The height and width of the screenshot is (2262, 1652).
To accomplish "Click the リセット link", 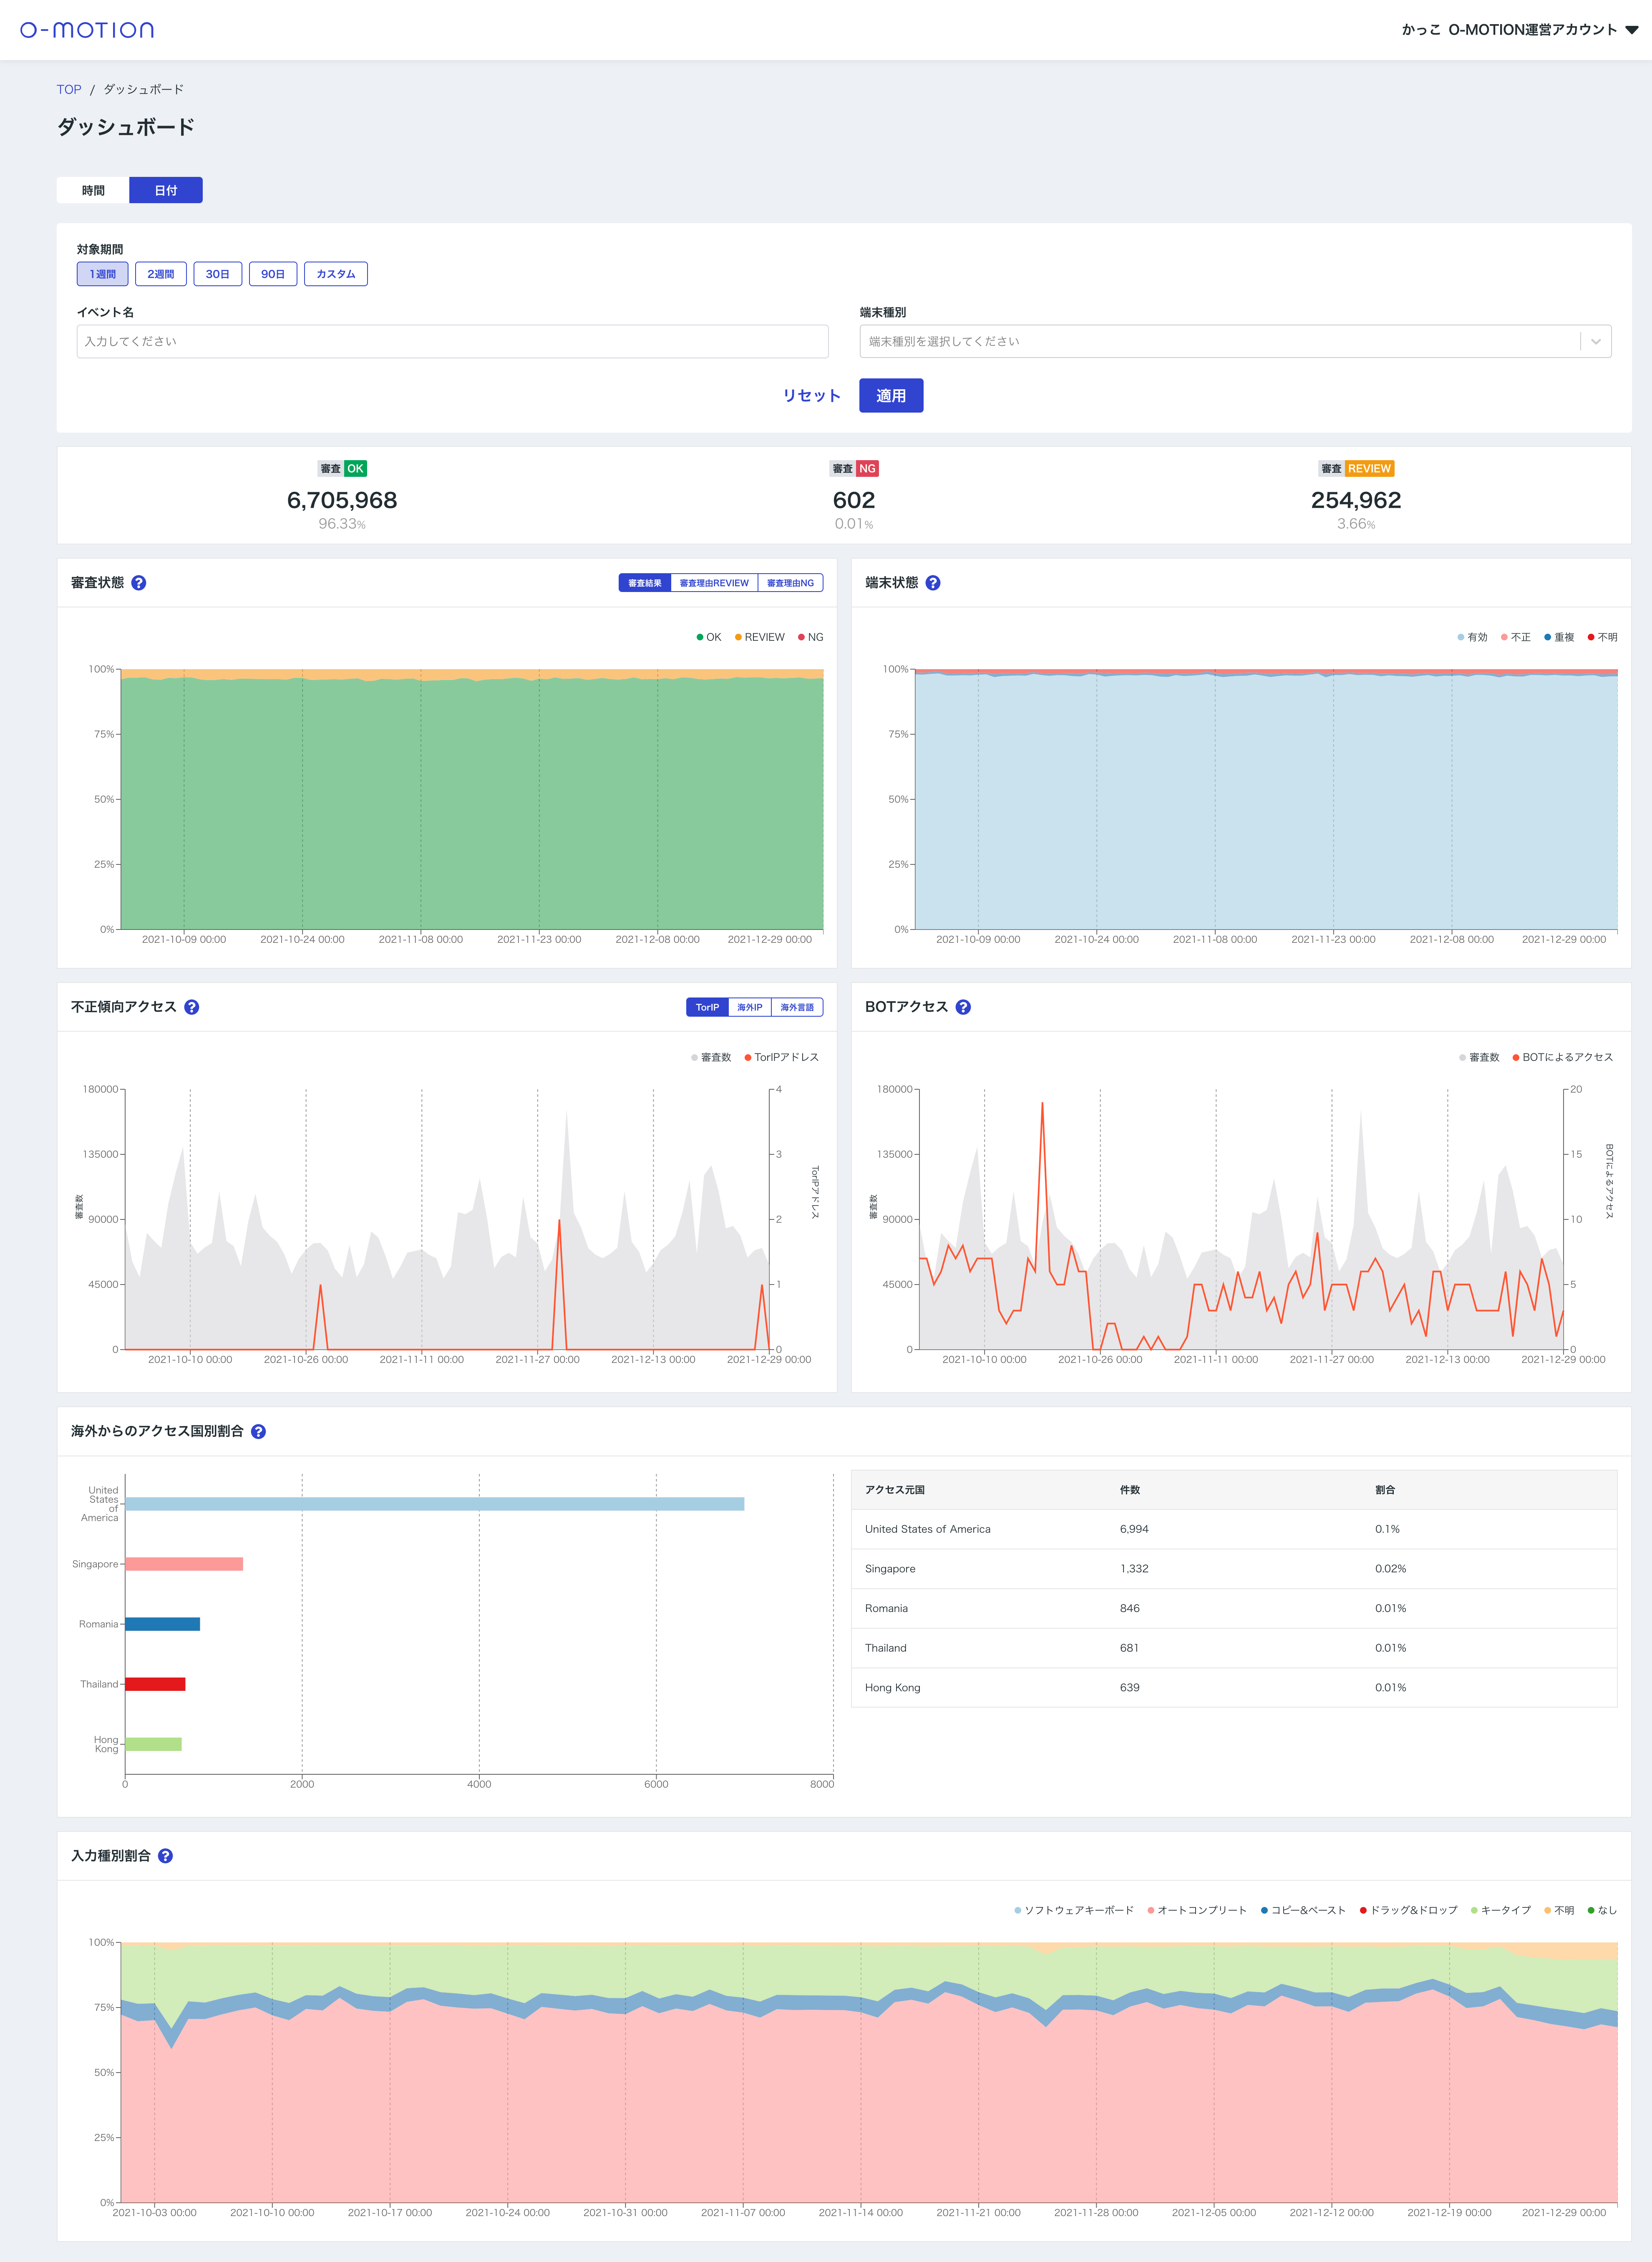I will 811,396.
